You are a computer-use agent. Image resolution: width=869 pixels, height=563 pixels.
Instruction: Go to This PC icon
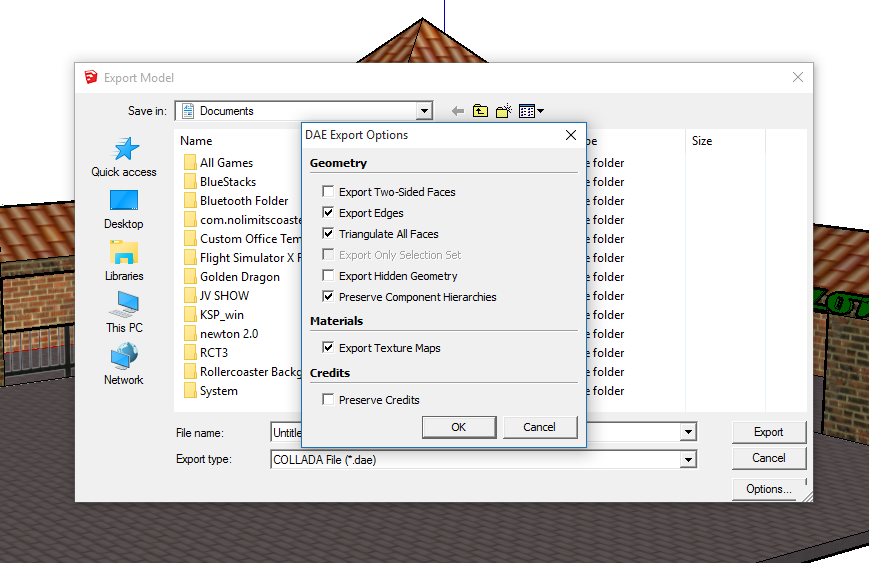tap(124, 304)
